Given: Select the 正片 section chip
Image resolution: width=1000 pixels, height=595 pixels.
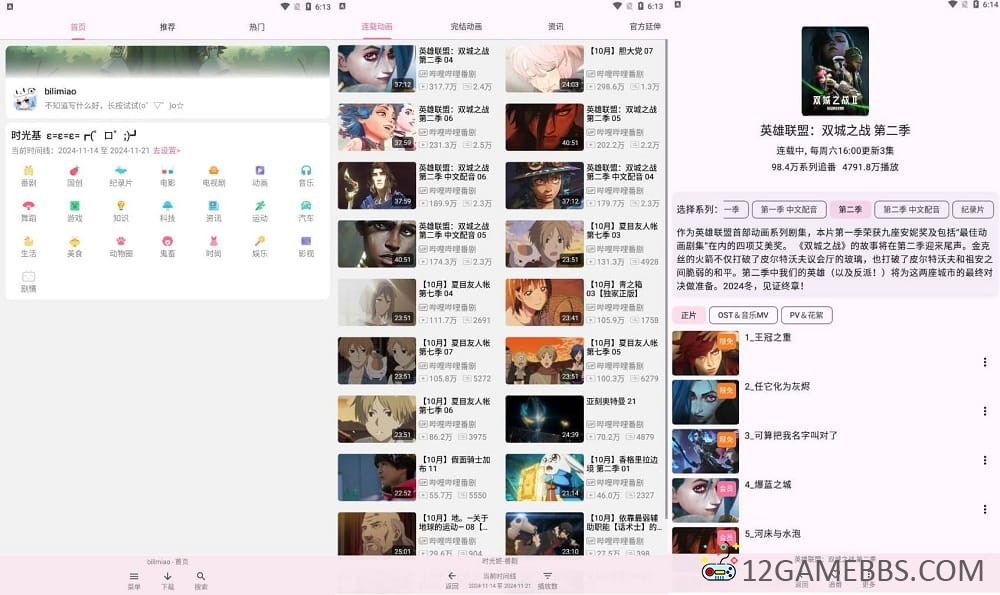Looking at the screenshot, I should point(689,315).
